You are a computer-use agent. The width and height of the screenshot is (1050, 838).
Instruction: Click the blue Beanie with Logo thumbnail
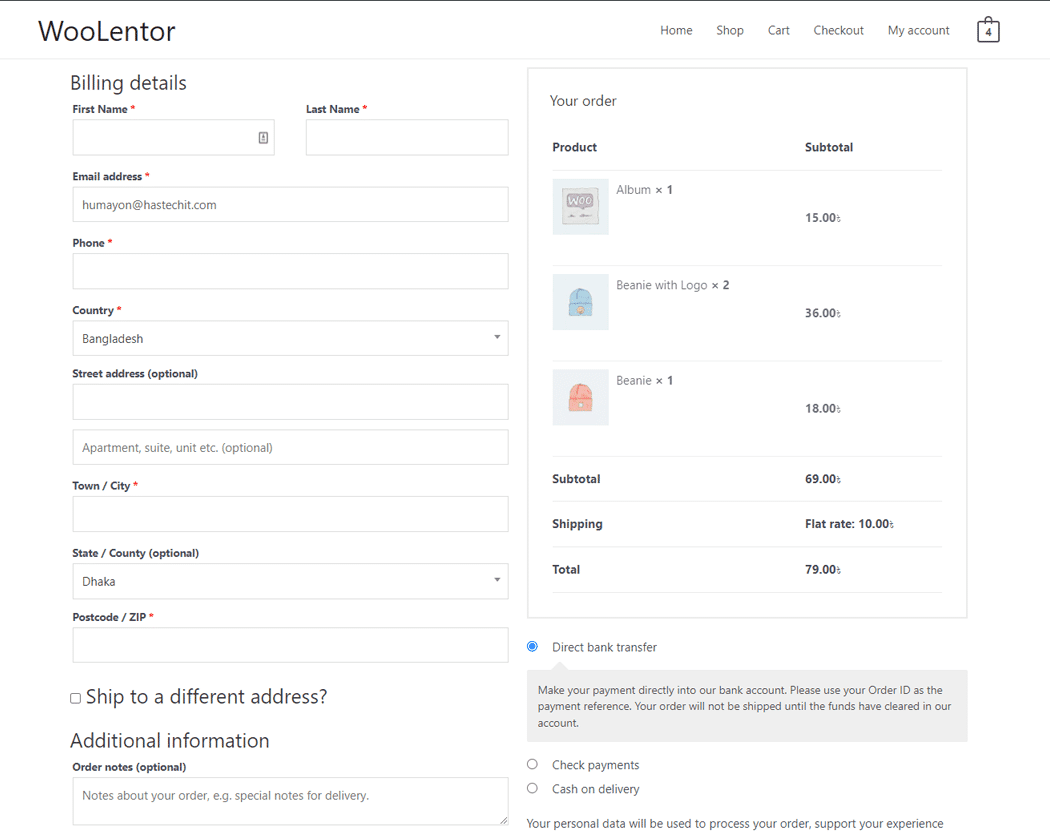pos(580,302)
